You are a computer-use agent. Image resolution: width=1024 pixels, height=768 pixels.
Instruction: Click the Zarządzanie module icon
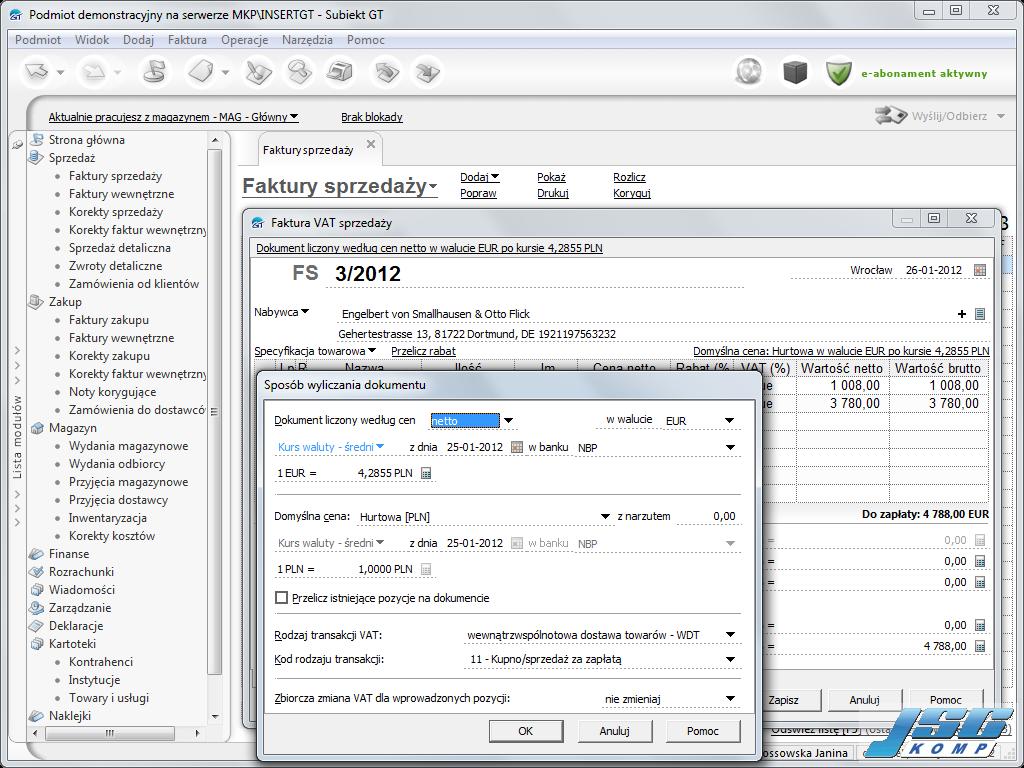coord(36,607)
